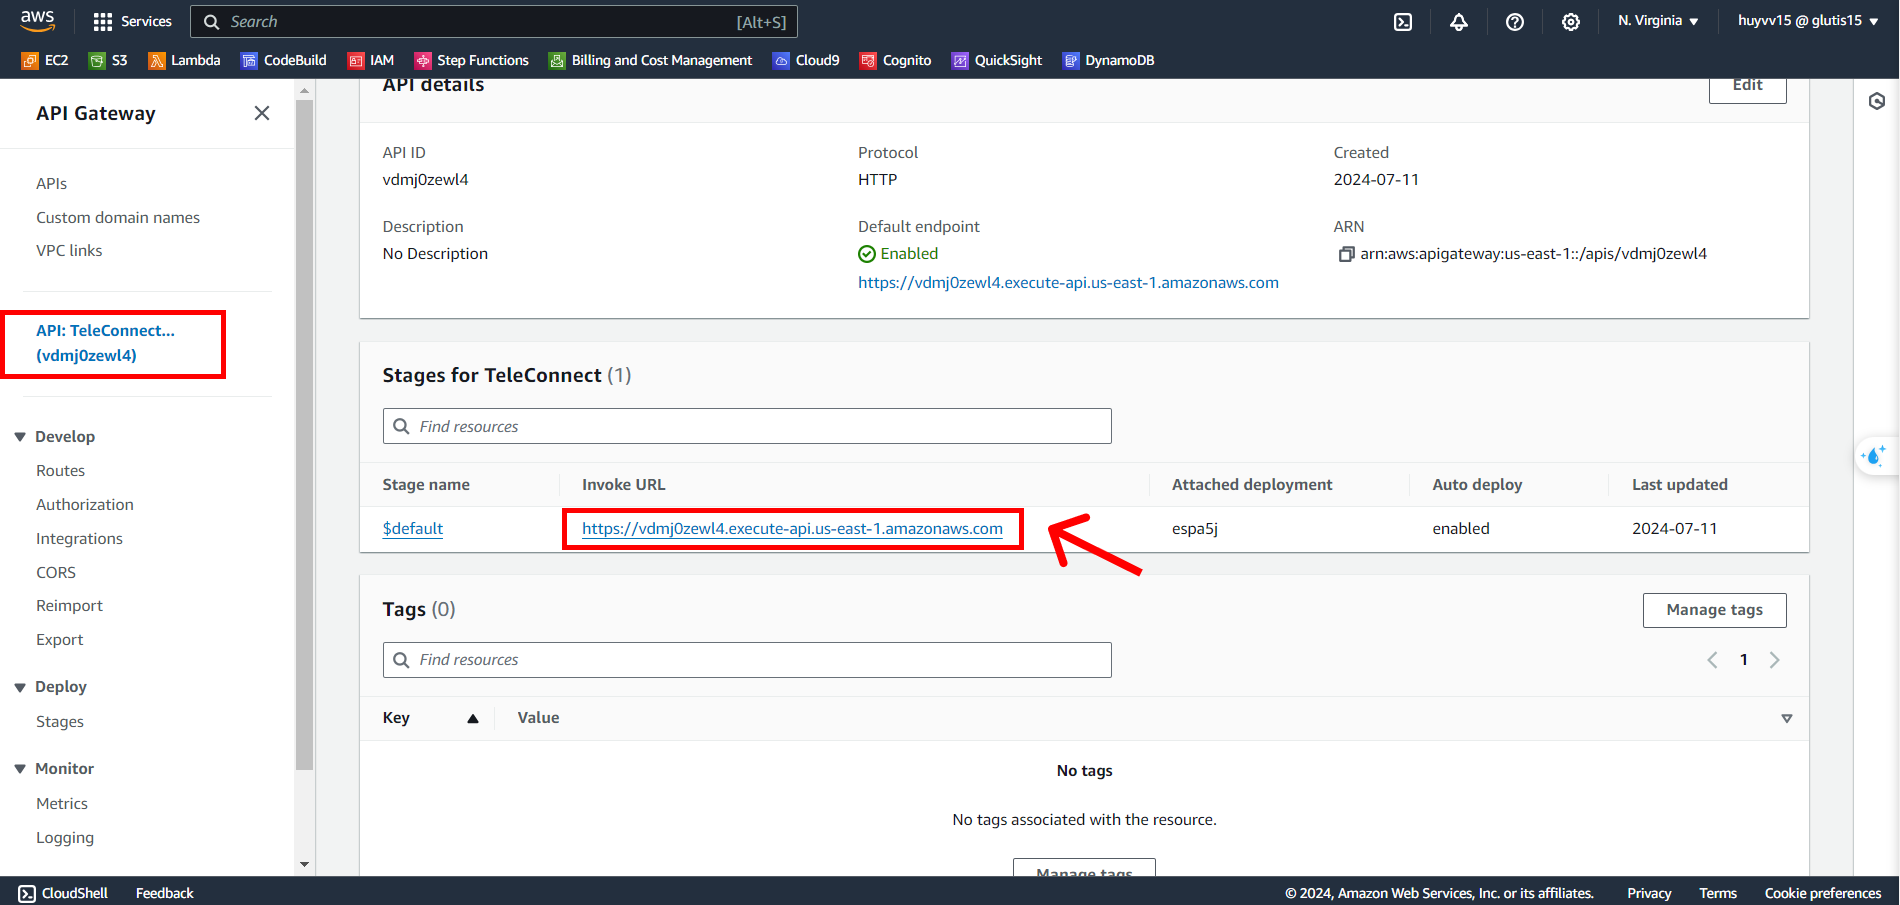Screen dimensions: 1900x905
Task: Open the help question mark icon
Action: coord(1515,21)
